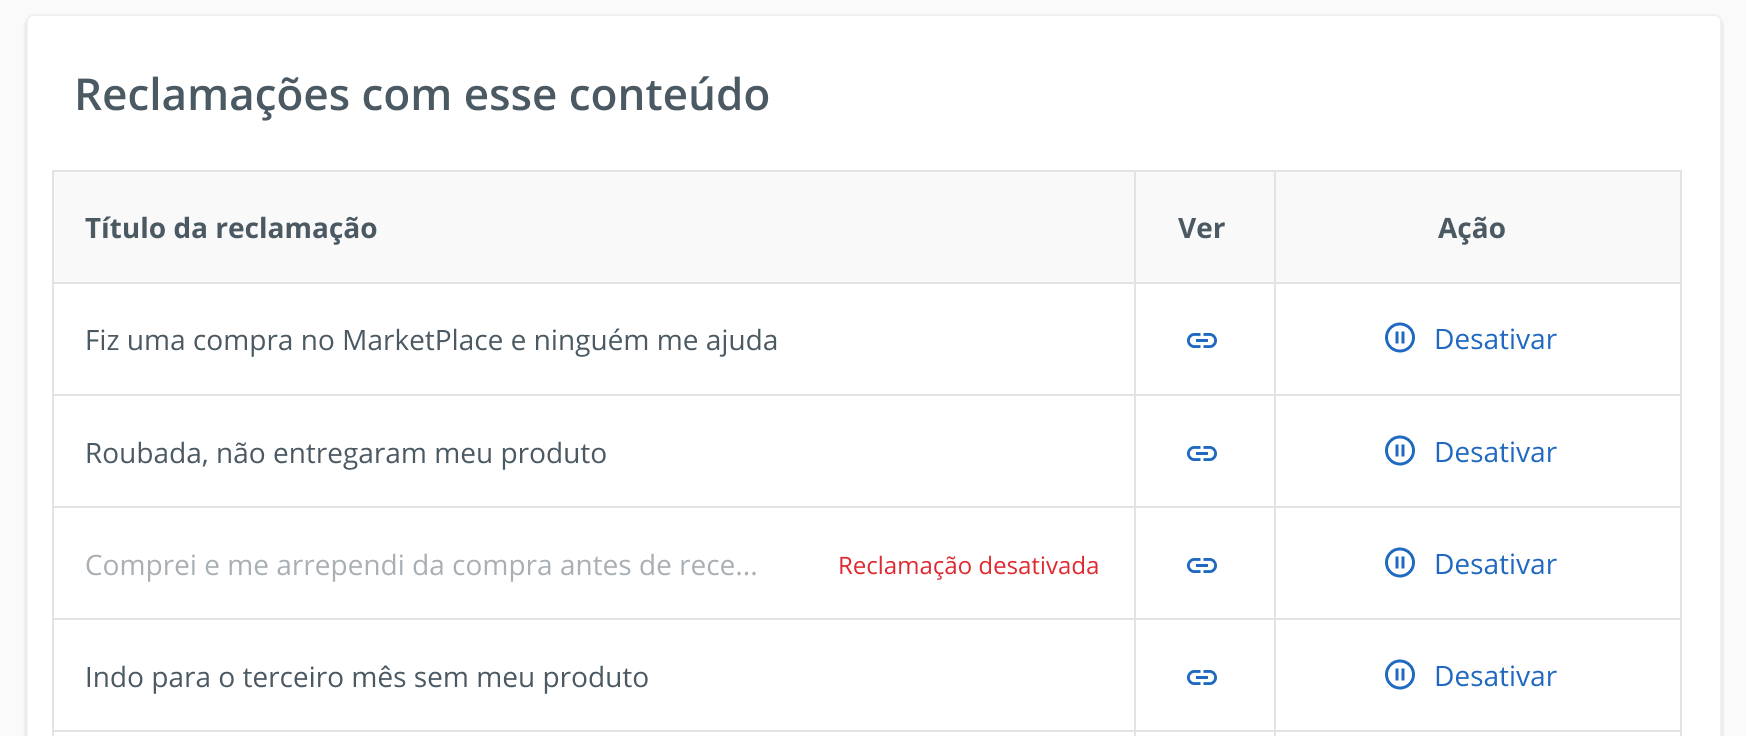1746x736 pixels.
Task: Select title Fiz uma compra no MarketPlace
Action: tap(431, 340)
